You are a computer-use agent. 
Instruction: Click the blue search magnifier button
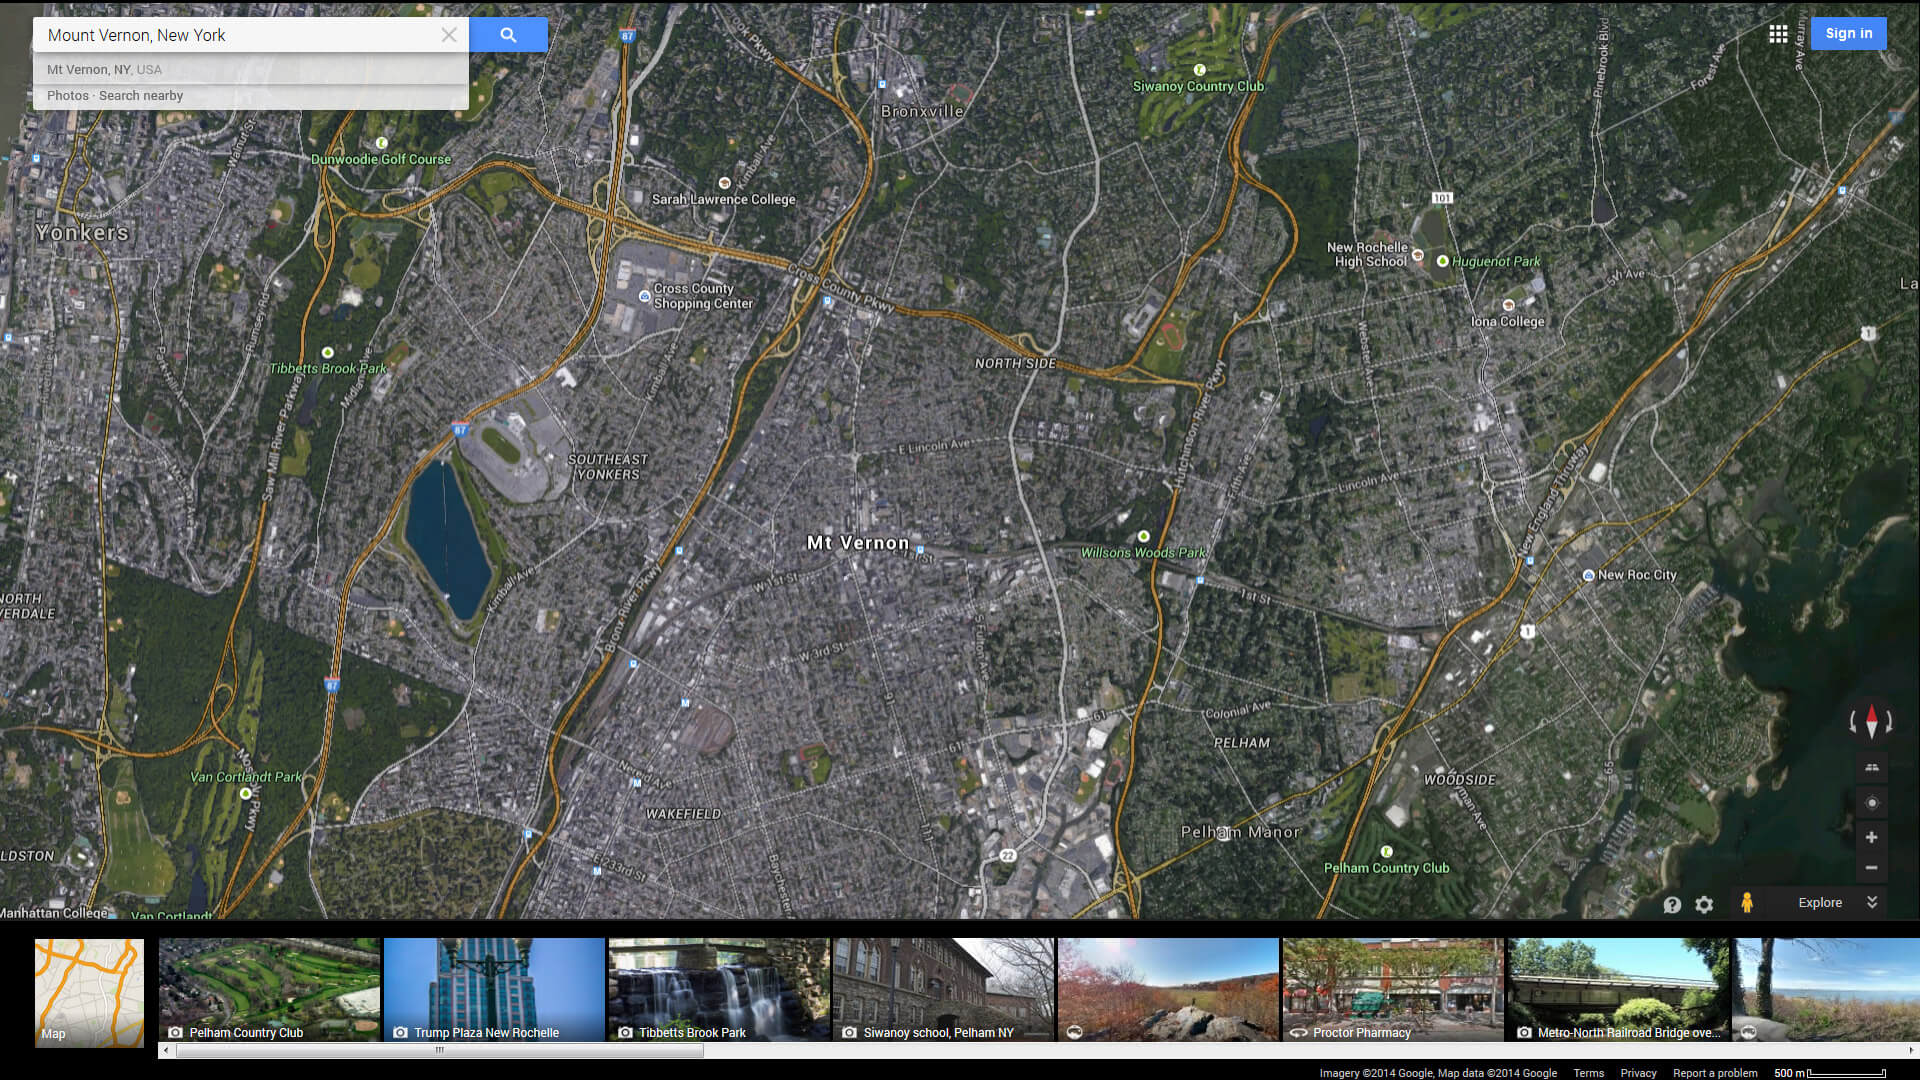pos(508,35)
